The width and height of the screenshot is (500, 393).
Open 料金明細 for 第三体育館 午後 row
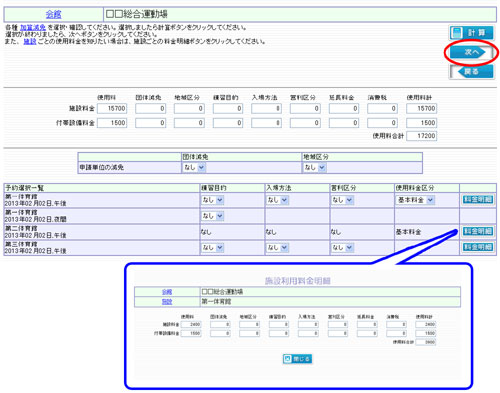(478, 247)
